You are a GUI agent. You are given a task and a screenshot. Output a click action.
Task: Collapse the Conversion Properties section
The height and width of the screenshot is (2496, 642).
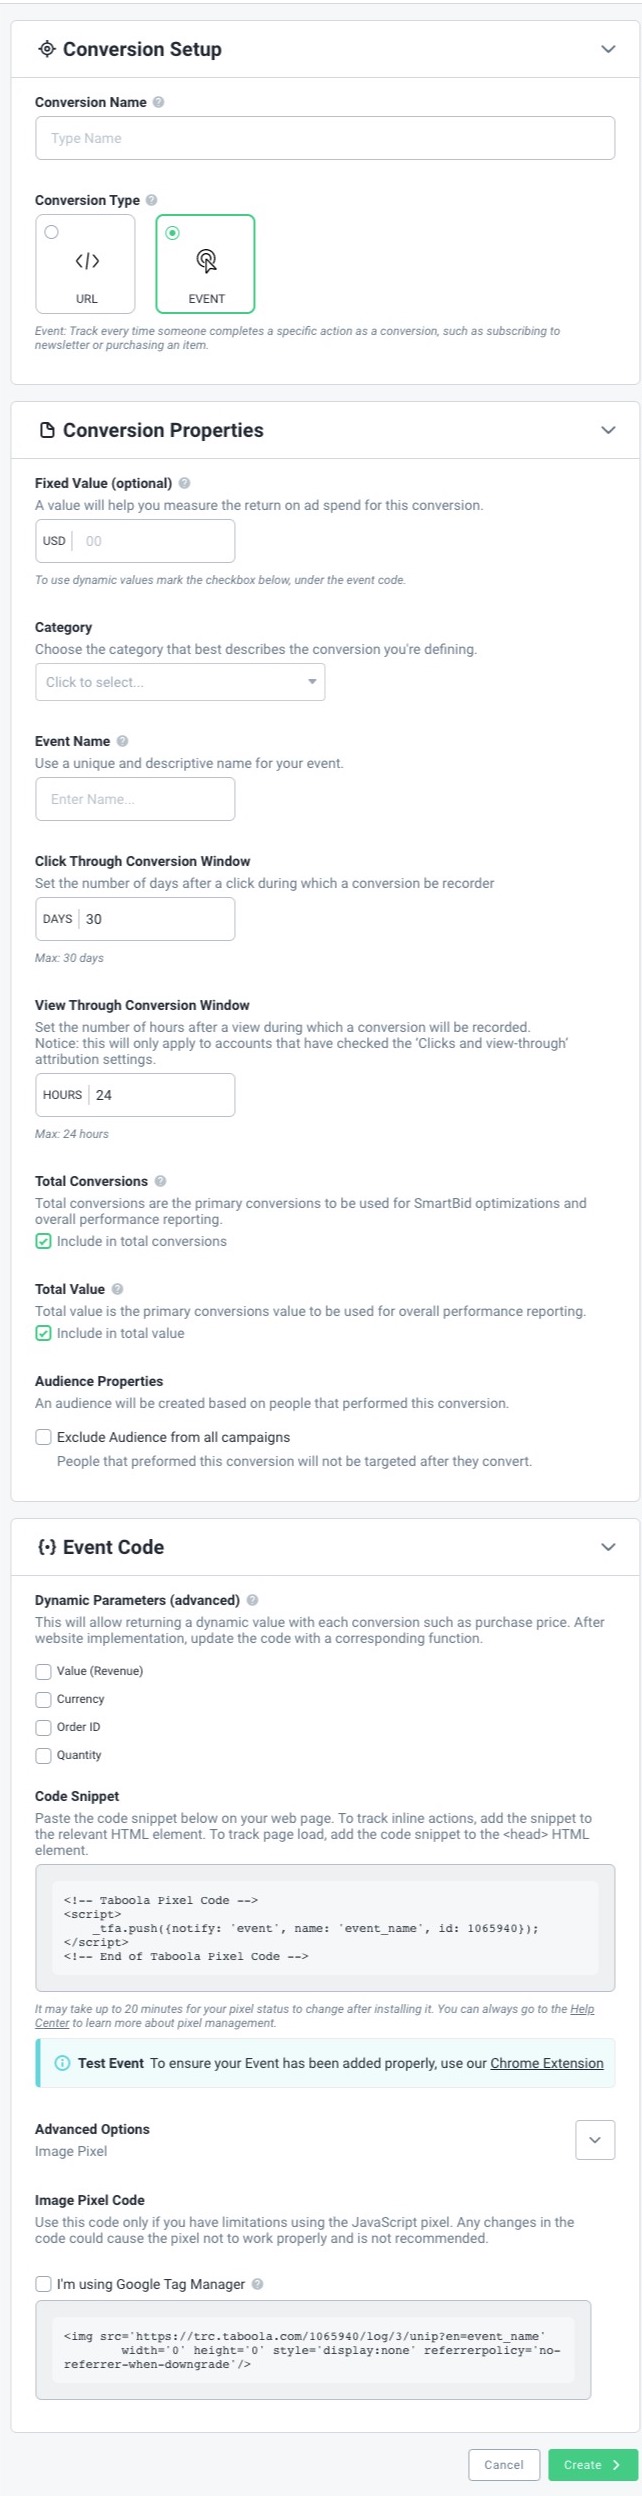pos(608,430)
